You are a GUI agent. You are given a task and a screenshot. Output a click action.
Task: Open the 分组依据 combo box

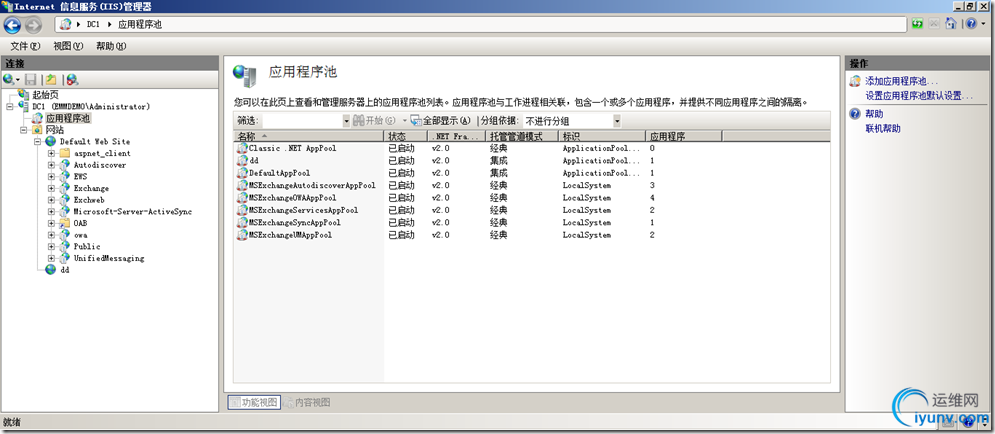click(570, 121)
